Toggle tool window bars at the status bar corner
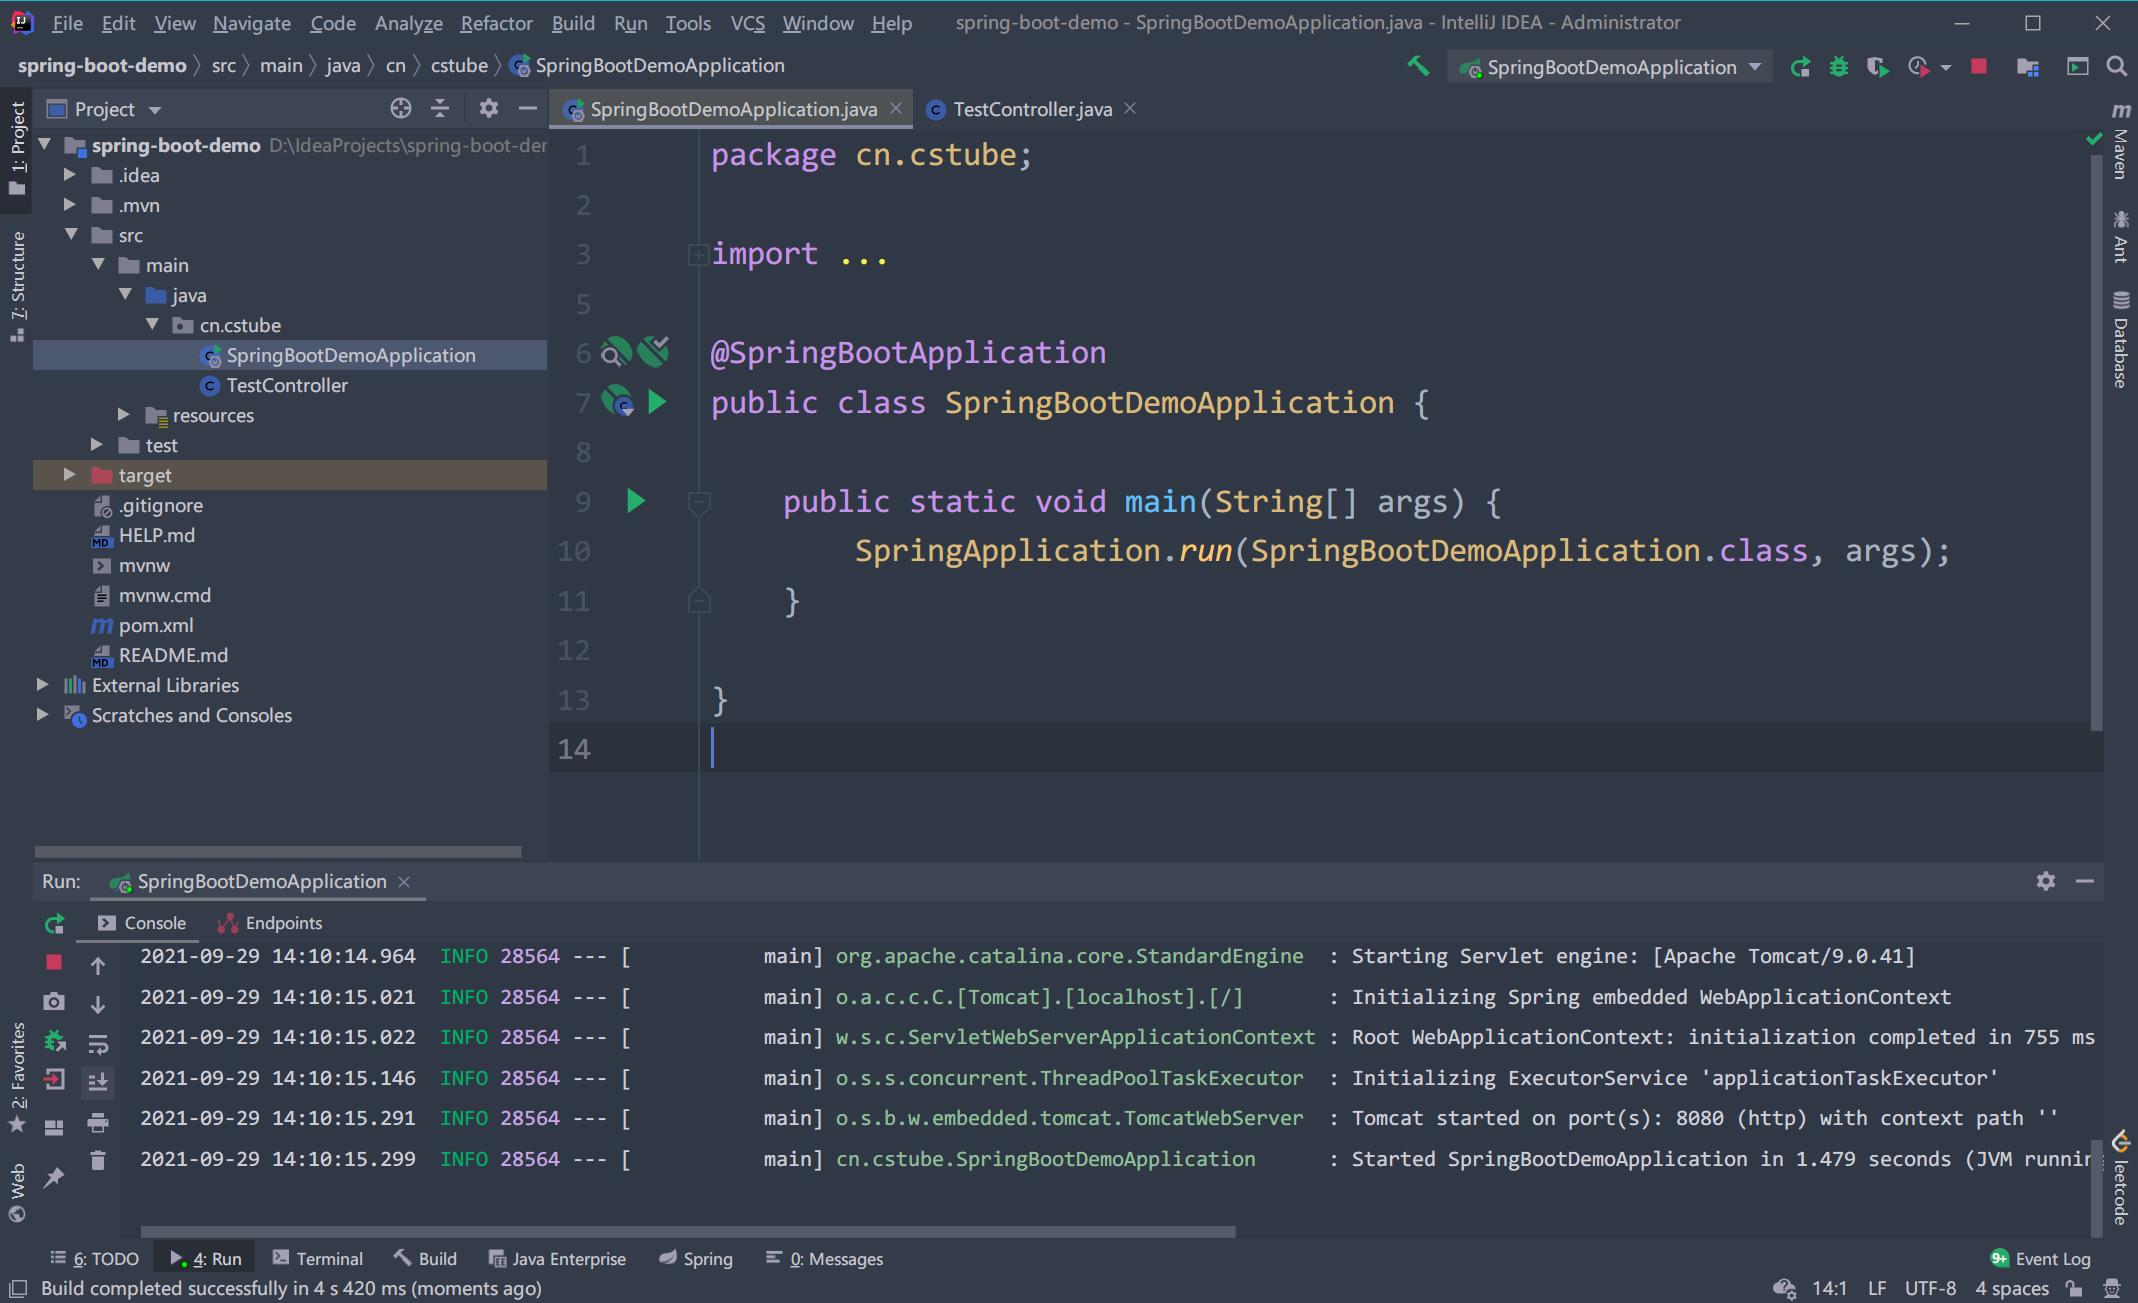 pos(18,1288)
